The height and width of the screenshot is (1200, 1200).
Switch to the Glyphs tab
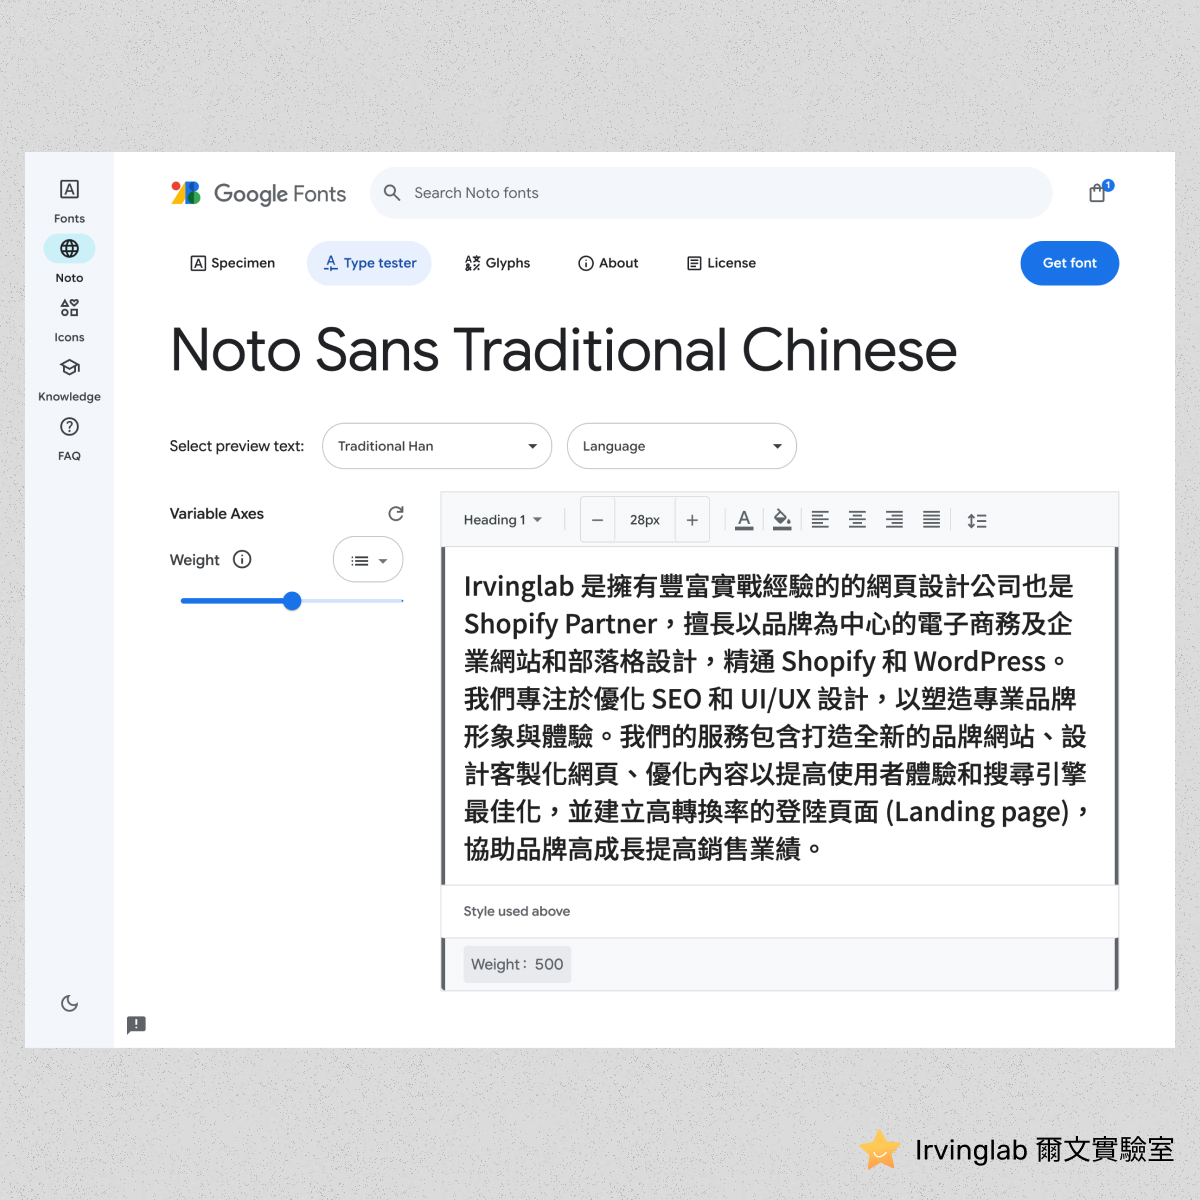click(497, 263)
